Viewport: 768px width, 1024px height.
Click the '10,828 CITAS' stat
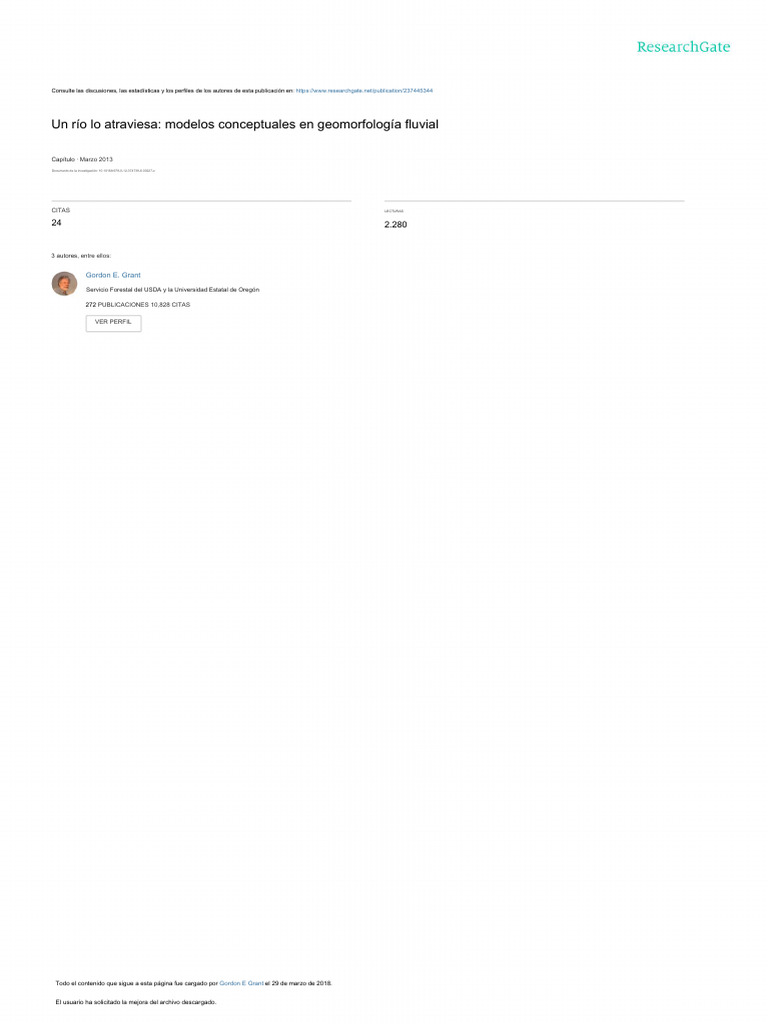coord(170,304)
